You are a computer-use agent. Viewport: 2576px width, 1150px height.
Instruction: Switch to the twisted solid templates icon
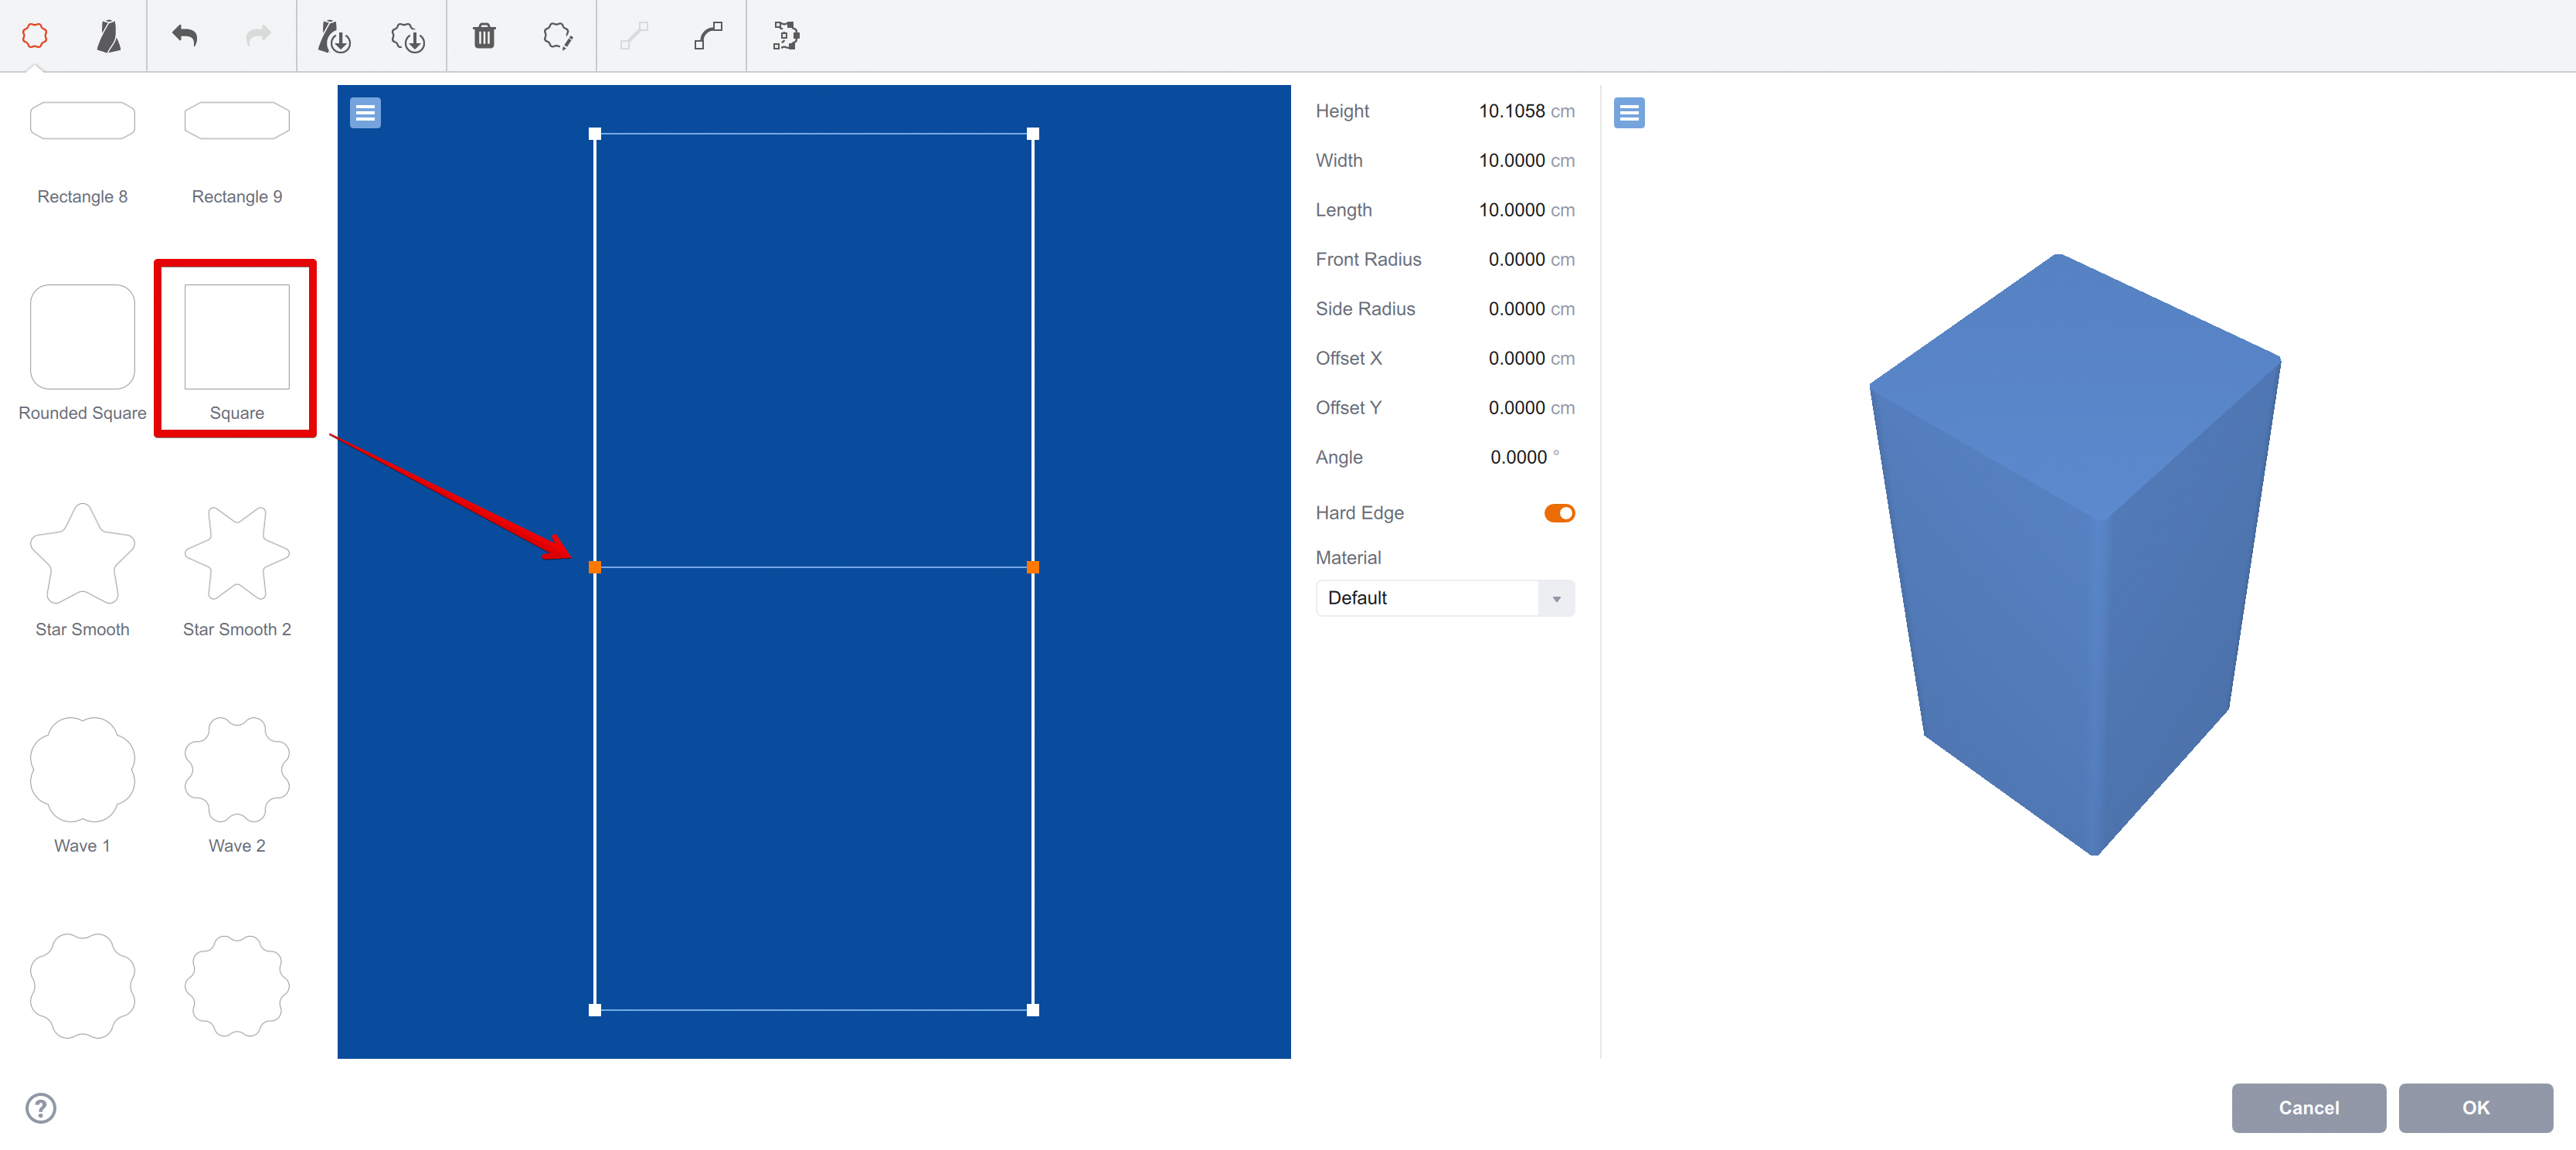click(109, 36)
